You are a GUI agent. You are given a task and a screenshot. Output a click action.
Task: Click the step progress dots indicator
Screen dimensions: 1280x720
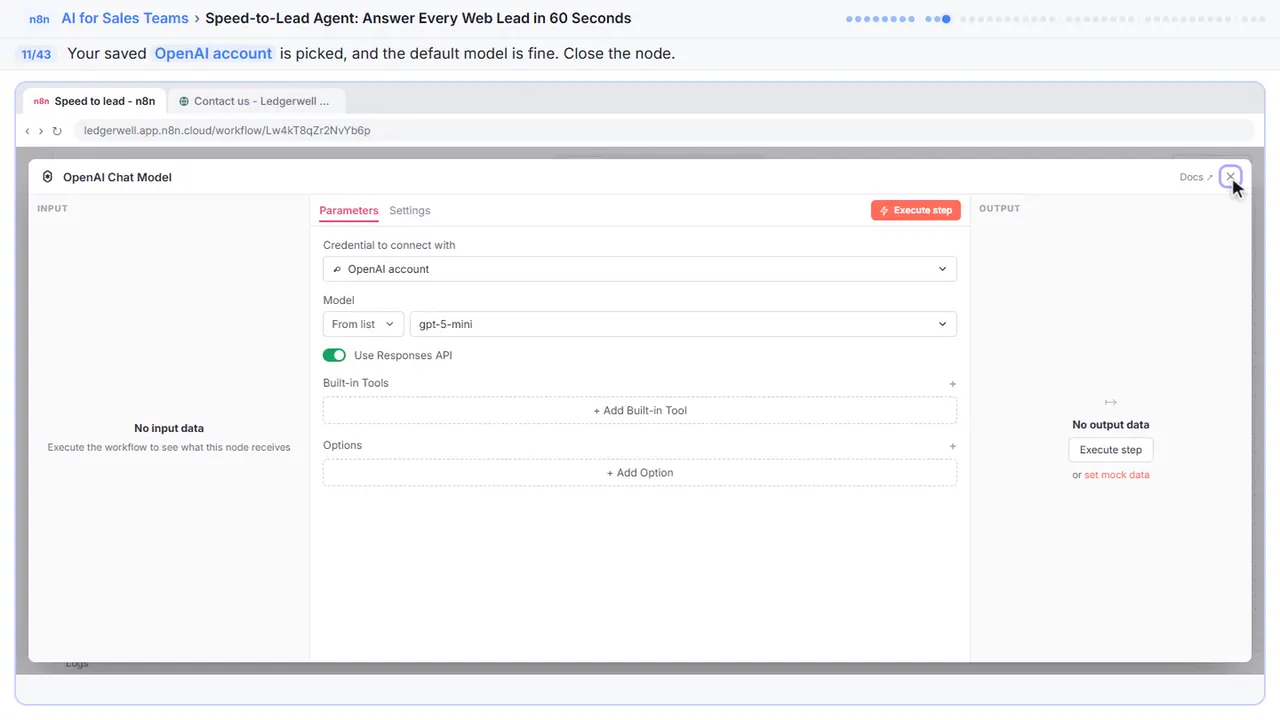click(1054, 18)
